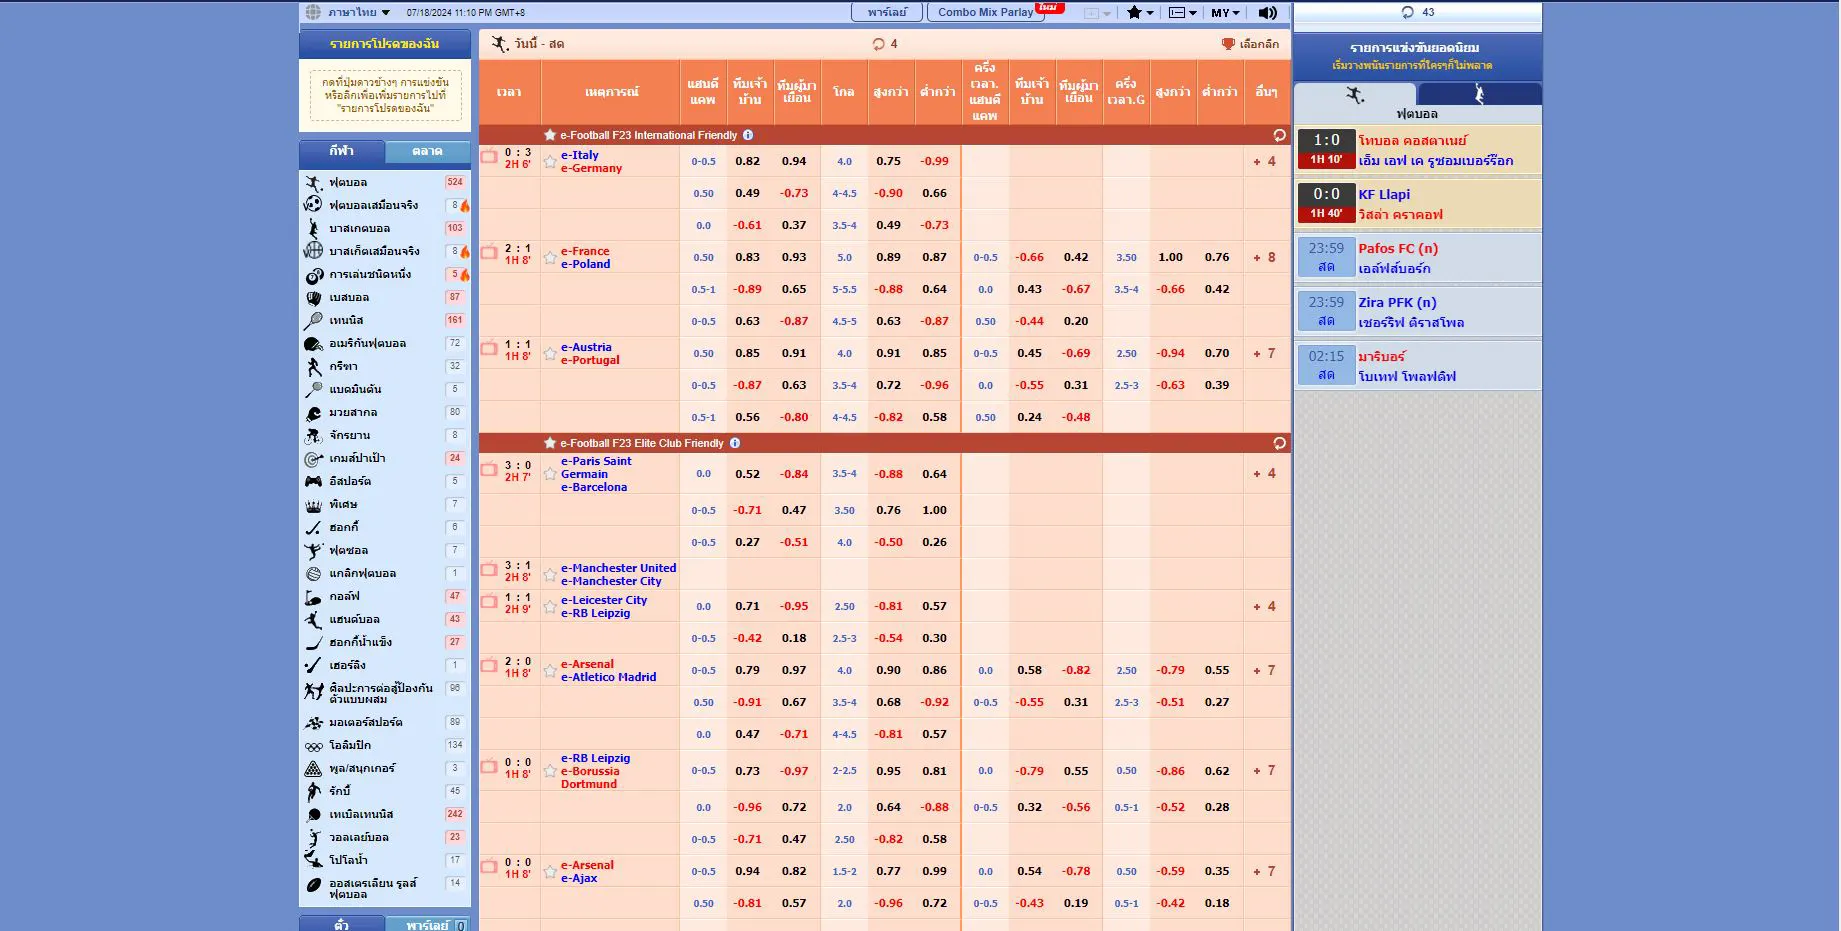1841x931 pixels.
Task: Favorite the e-Football F23 International Friendly league
Action: [x=550, y=135]
